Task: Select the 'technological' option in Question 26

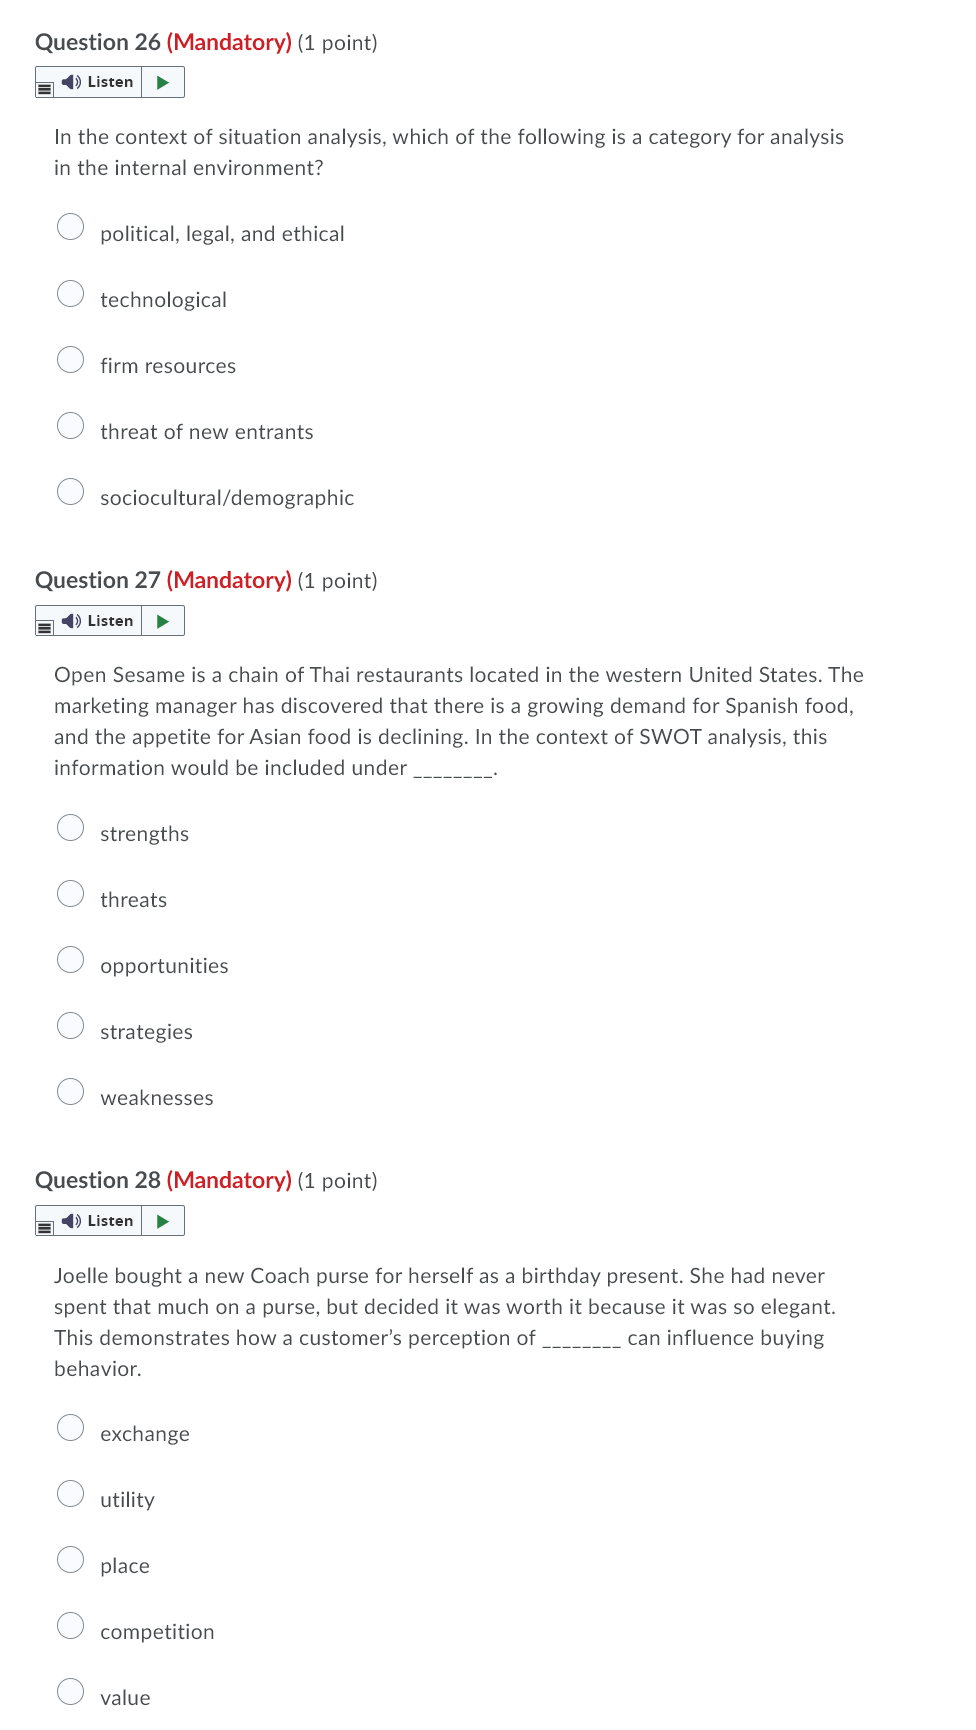Action: [x=71, y=293]
